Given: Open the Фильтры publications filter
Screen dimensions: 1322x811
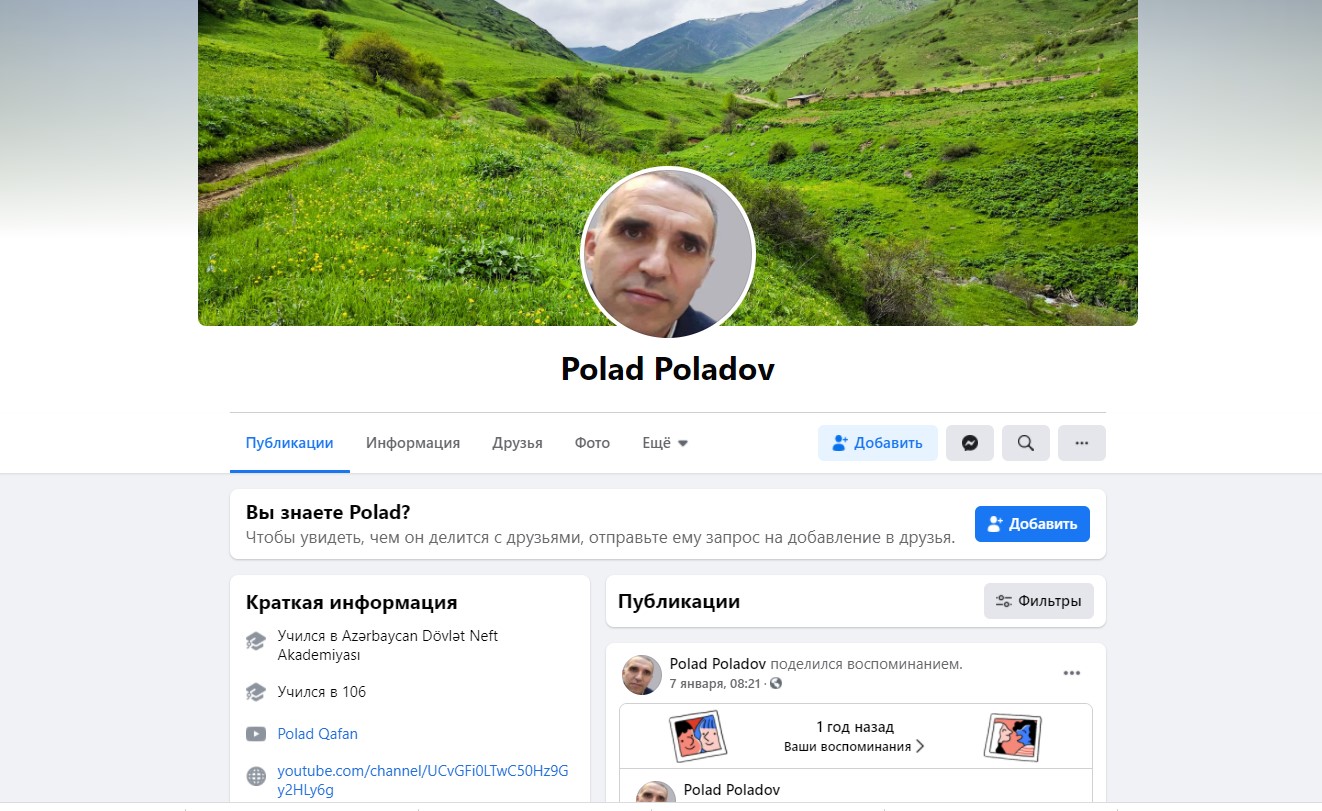Looking at the screenshot, I should (1039, 601).
